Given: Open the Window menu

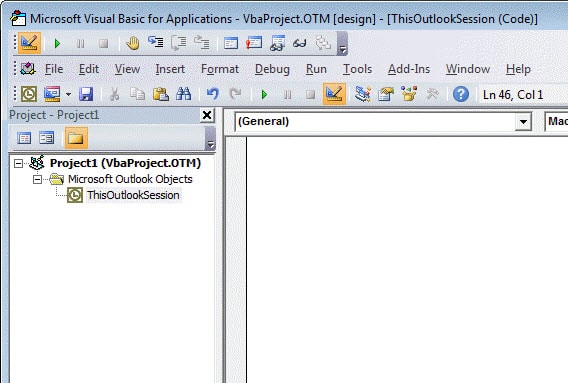Looking at the screenshot, I should point(468,69).
